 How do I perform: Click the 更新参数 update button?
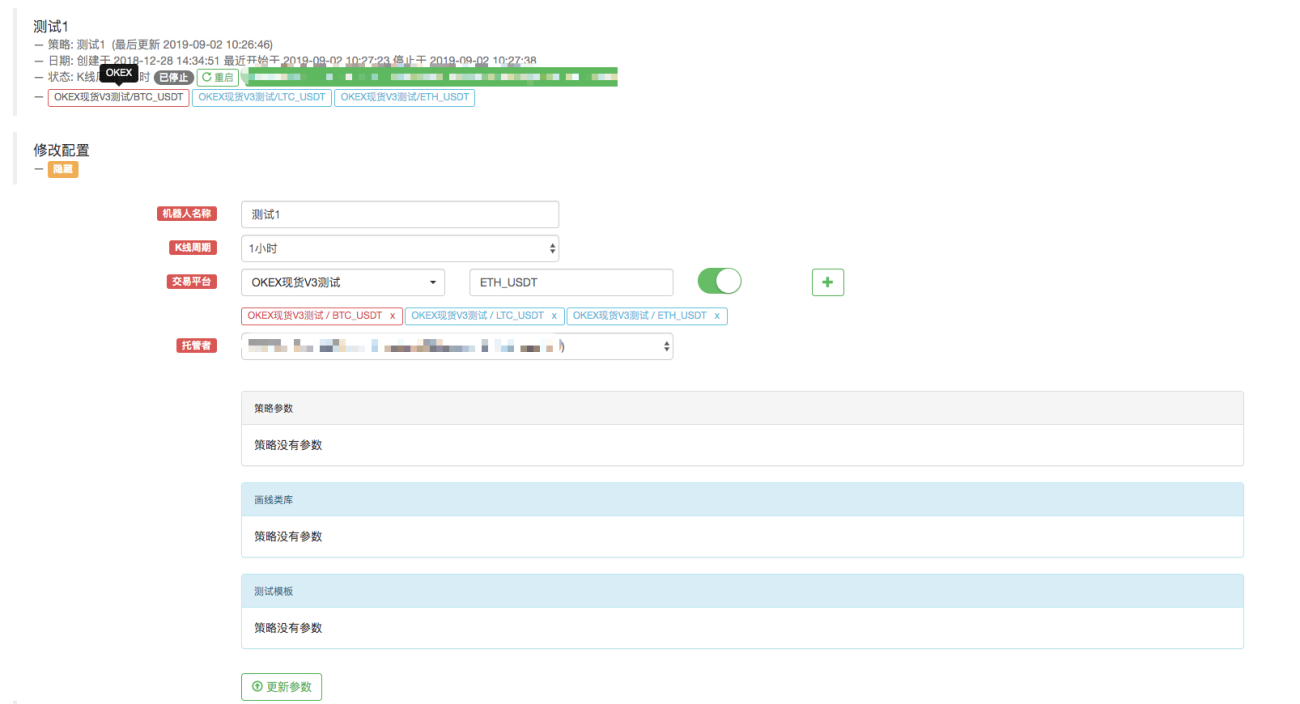[x=281, y=687]
